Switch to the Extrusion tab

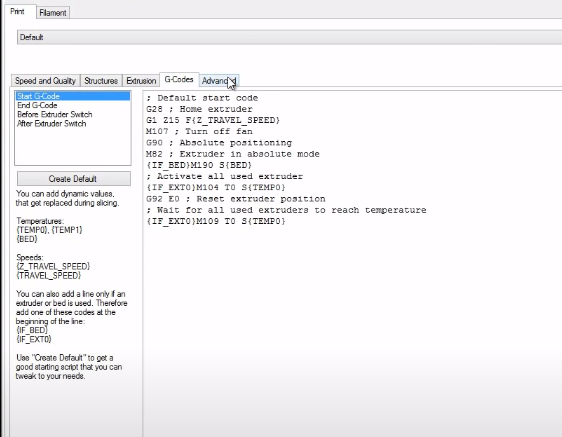click(x=141, y=81)
